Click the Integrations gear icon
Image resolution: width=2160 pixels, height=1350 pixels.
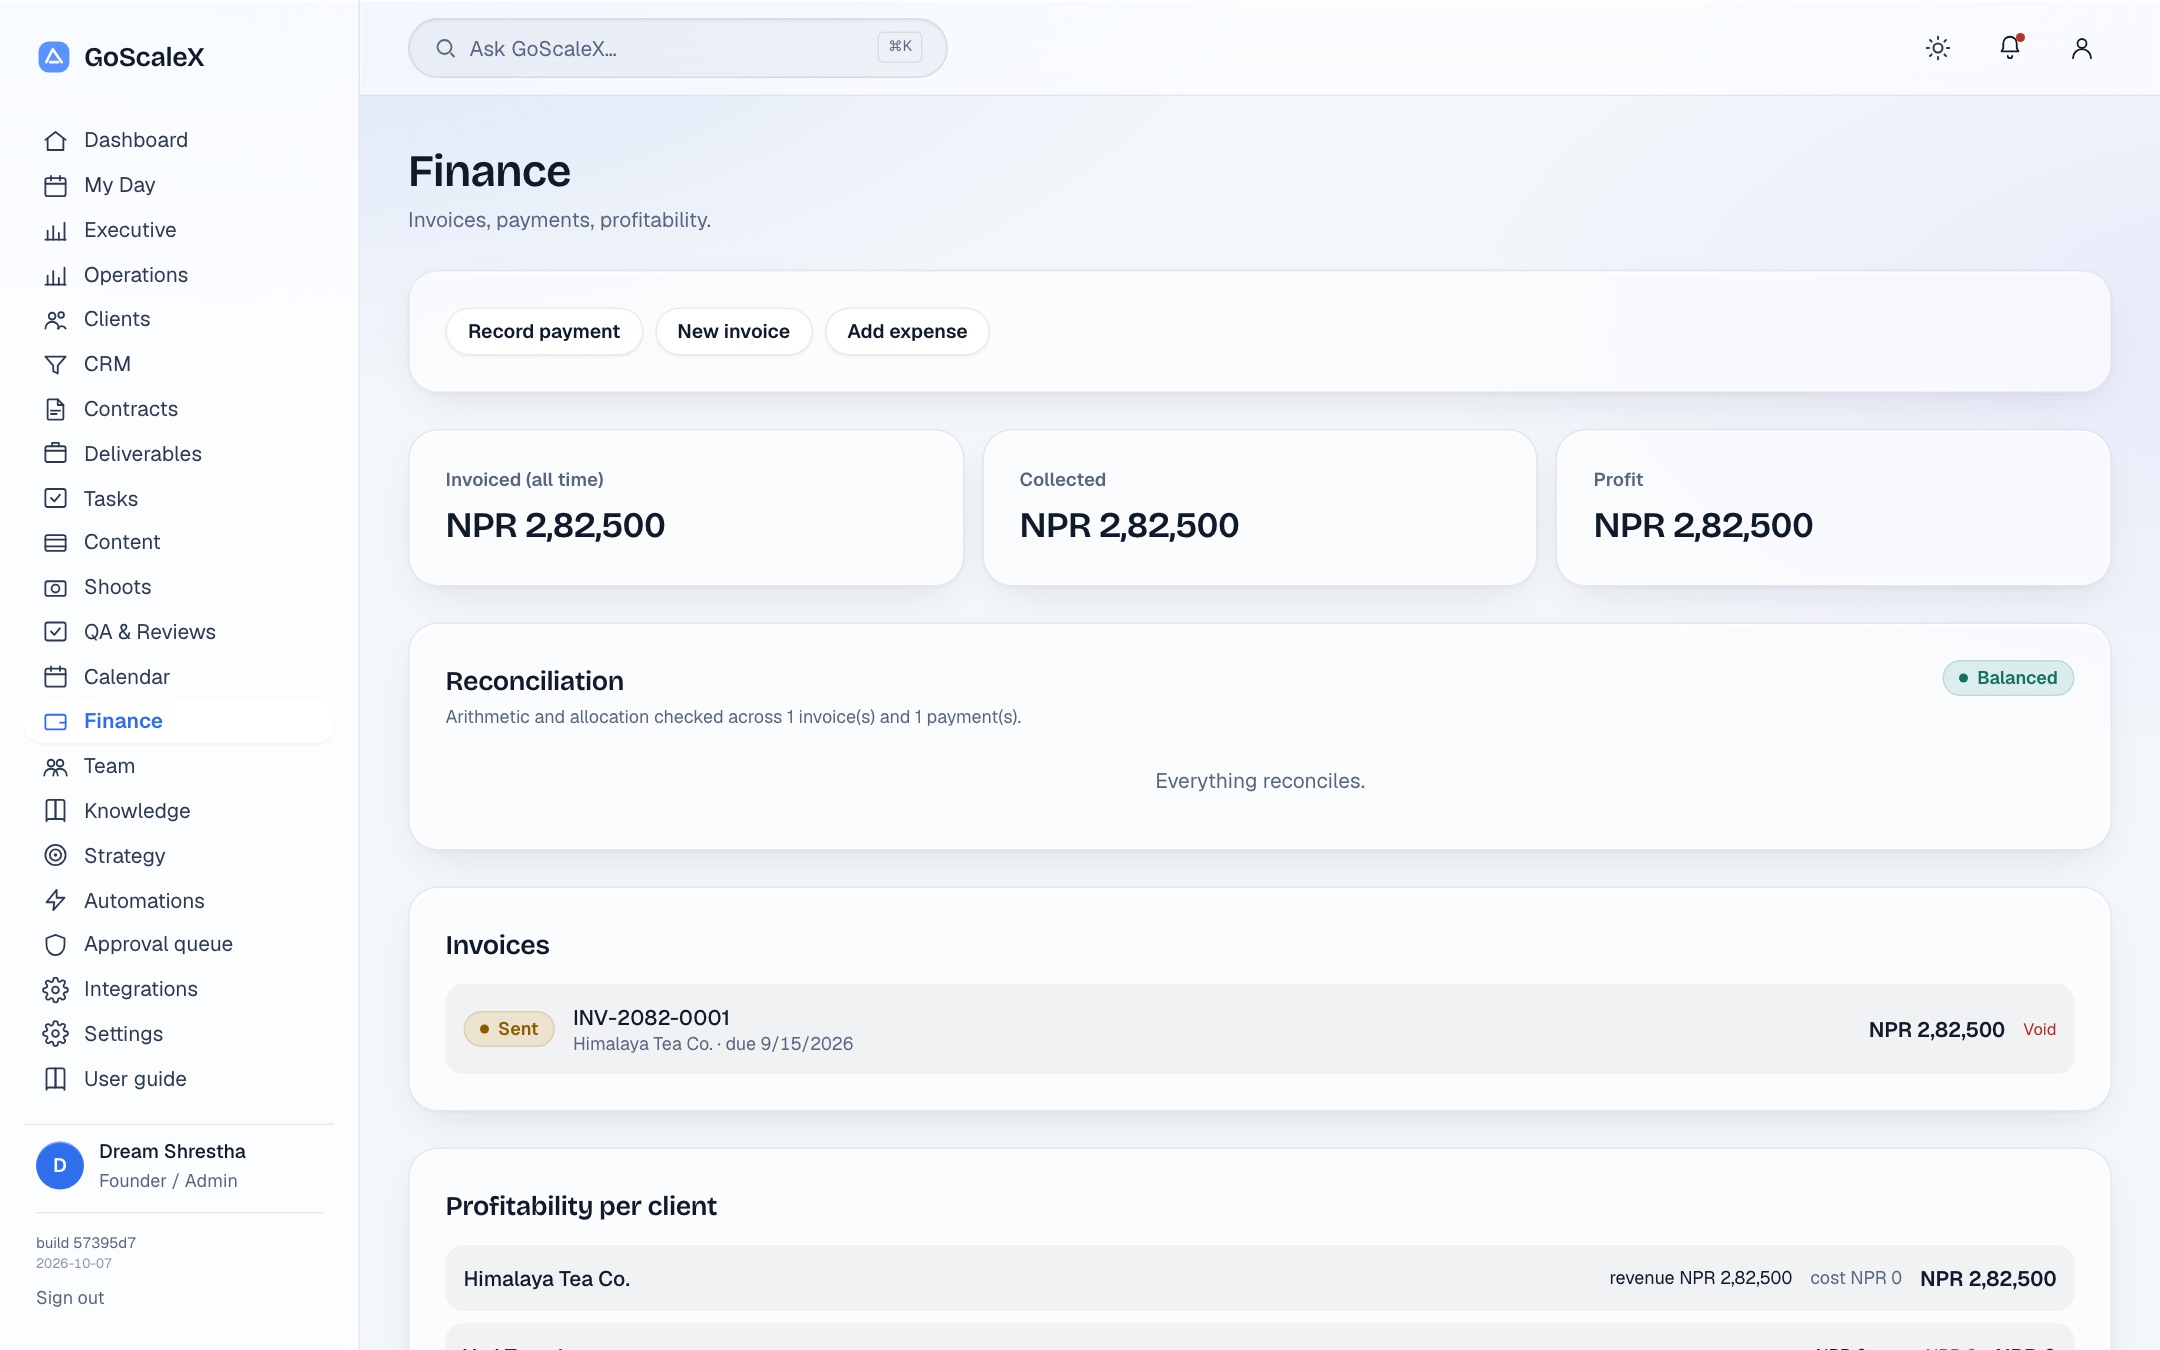[x=56, y=990]
